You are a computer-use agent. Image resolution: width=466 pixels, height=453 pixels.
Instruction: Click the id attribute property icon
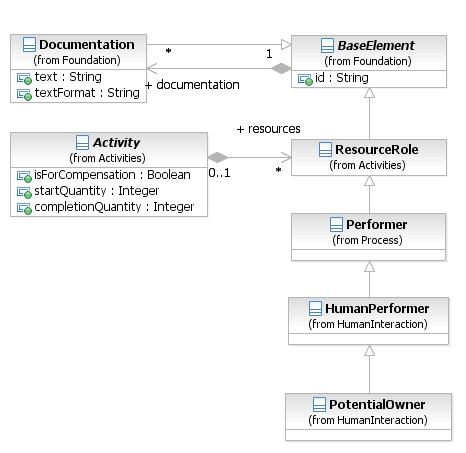click(305, 79)
